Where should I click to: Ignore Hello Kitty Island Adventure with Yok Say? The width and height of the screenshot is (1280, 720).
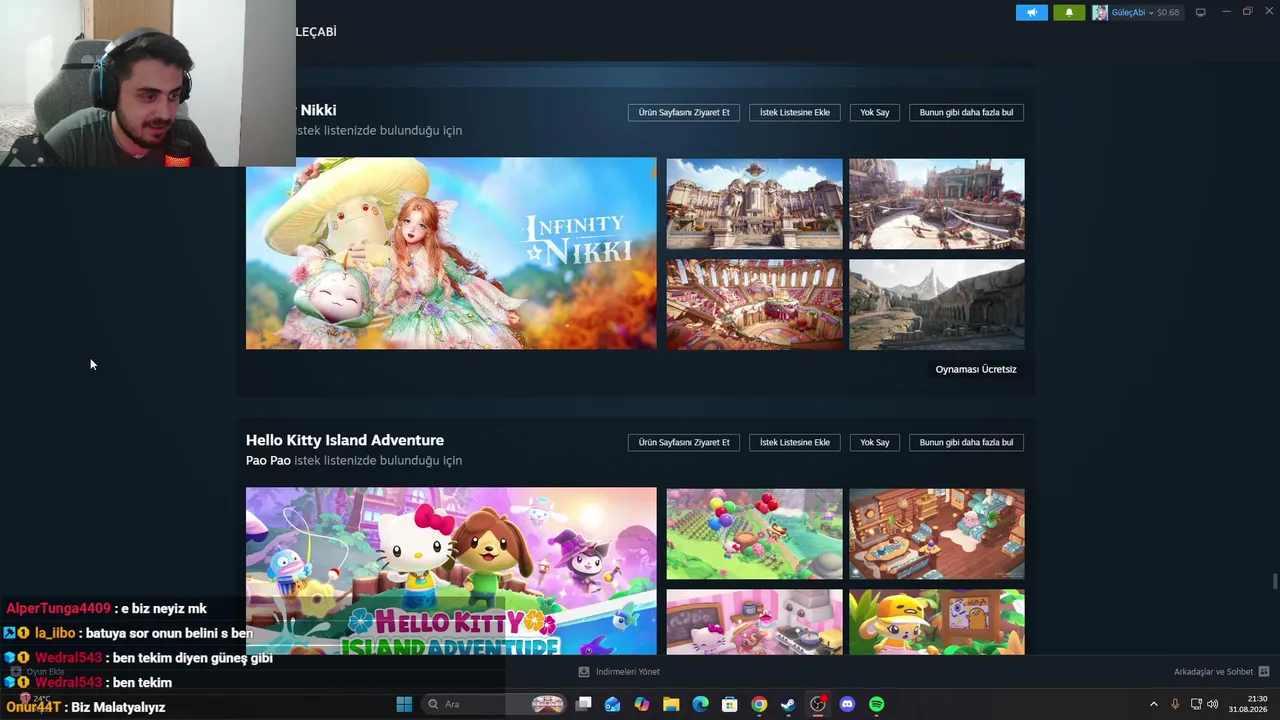coord(875,442)
